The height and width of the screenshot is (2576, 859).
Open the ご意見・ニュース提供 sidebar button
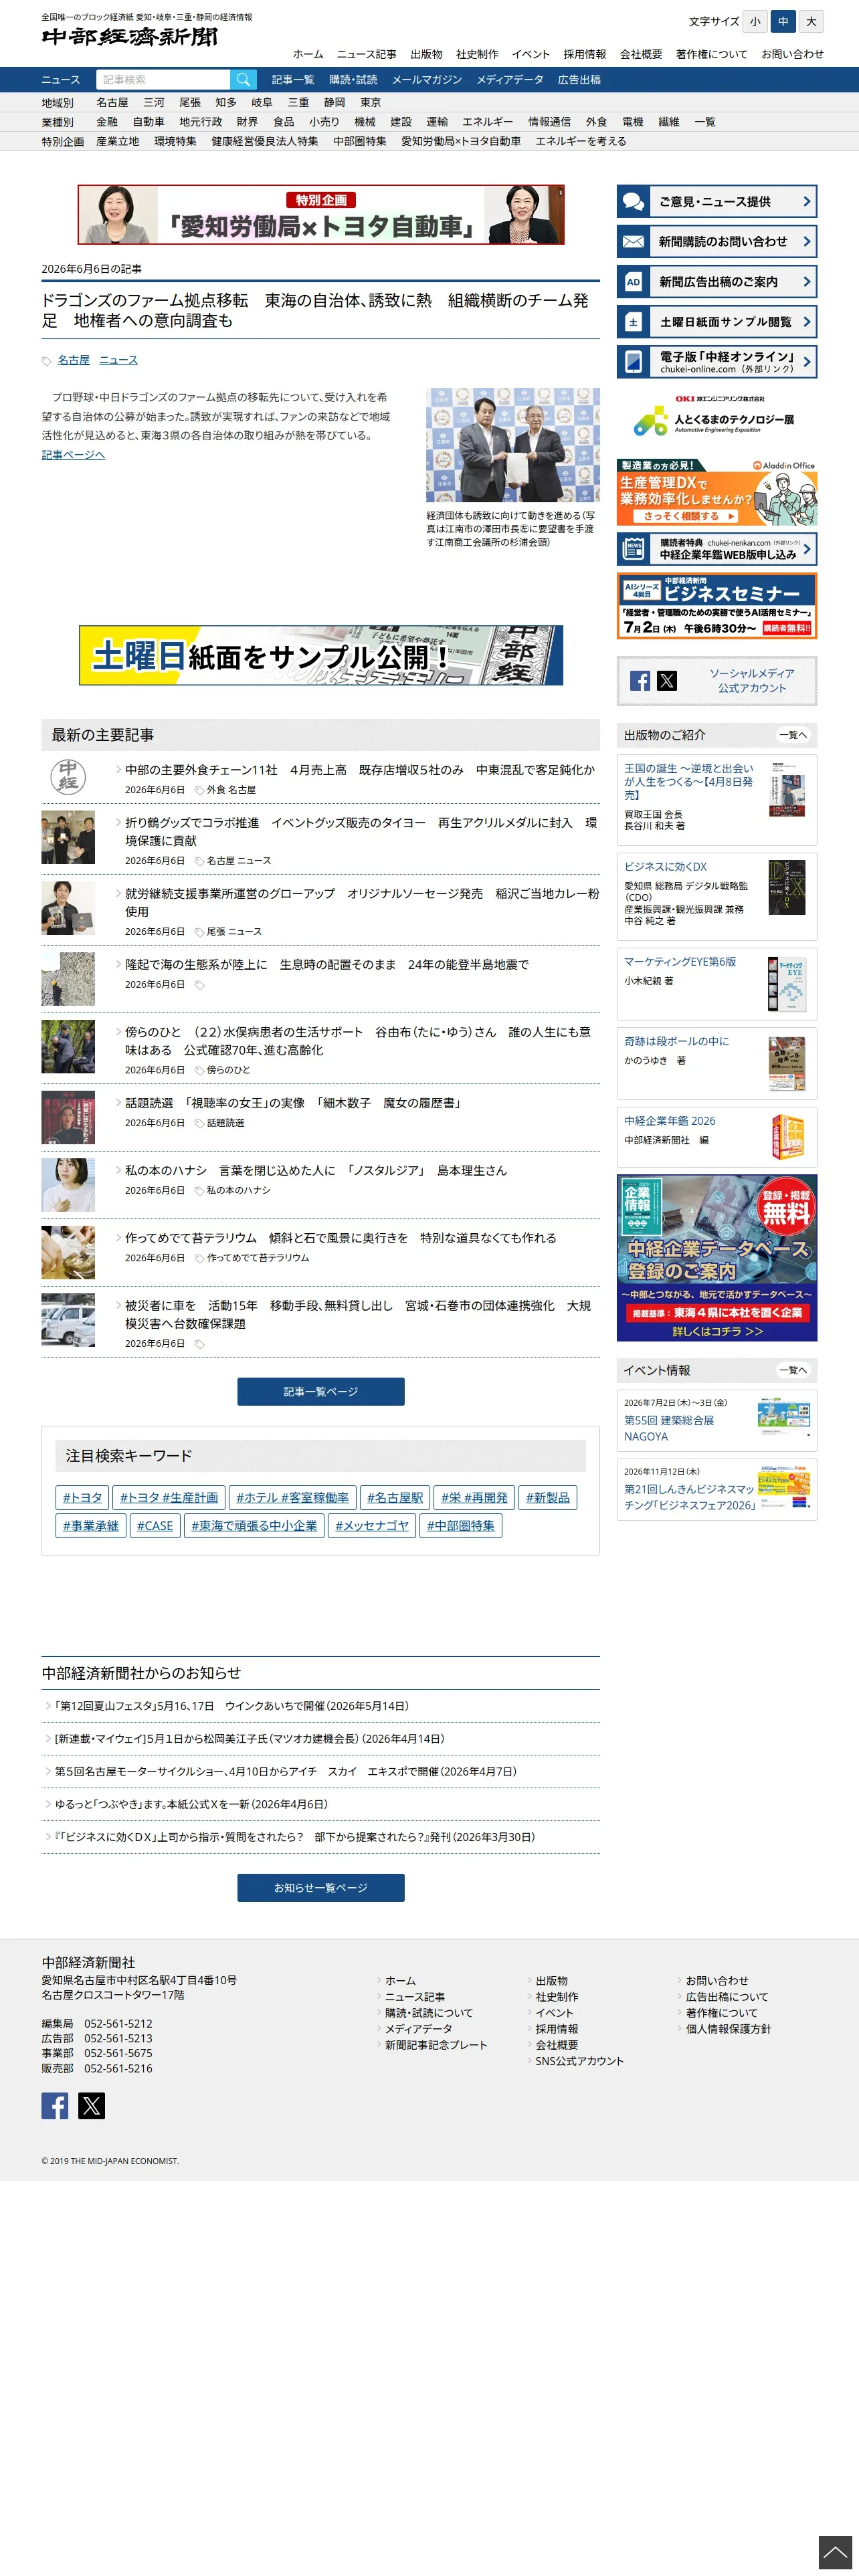point(717,202)
